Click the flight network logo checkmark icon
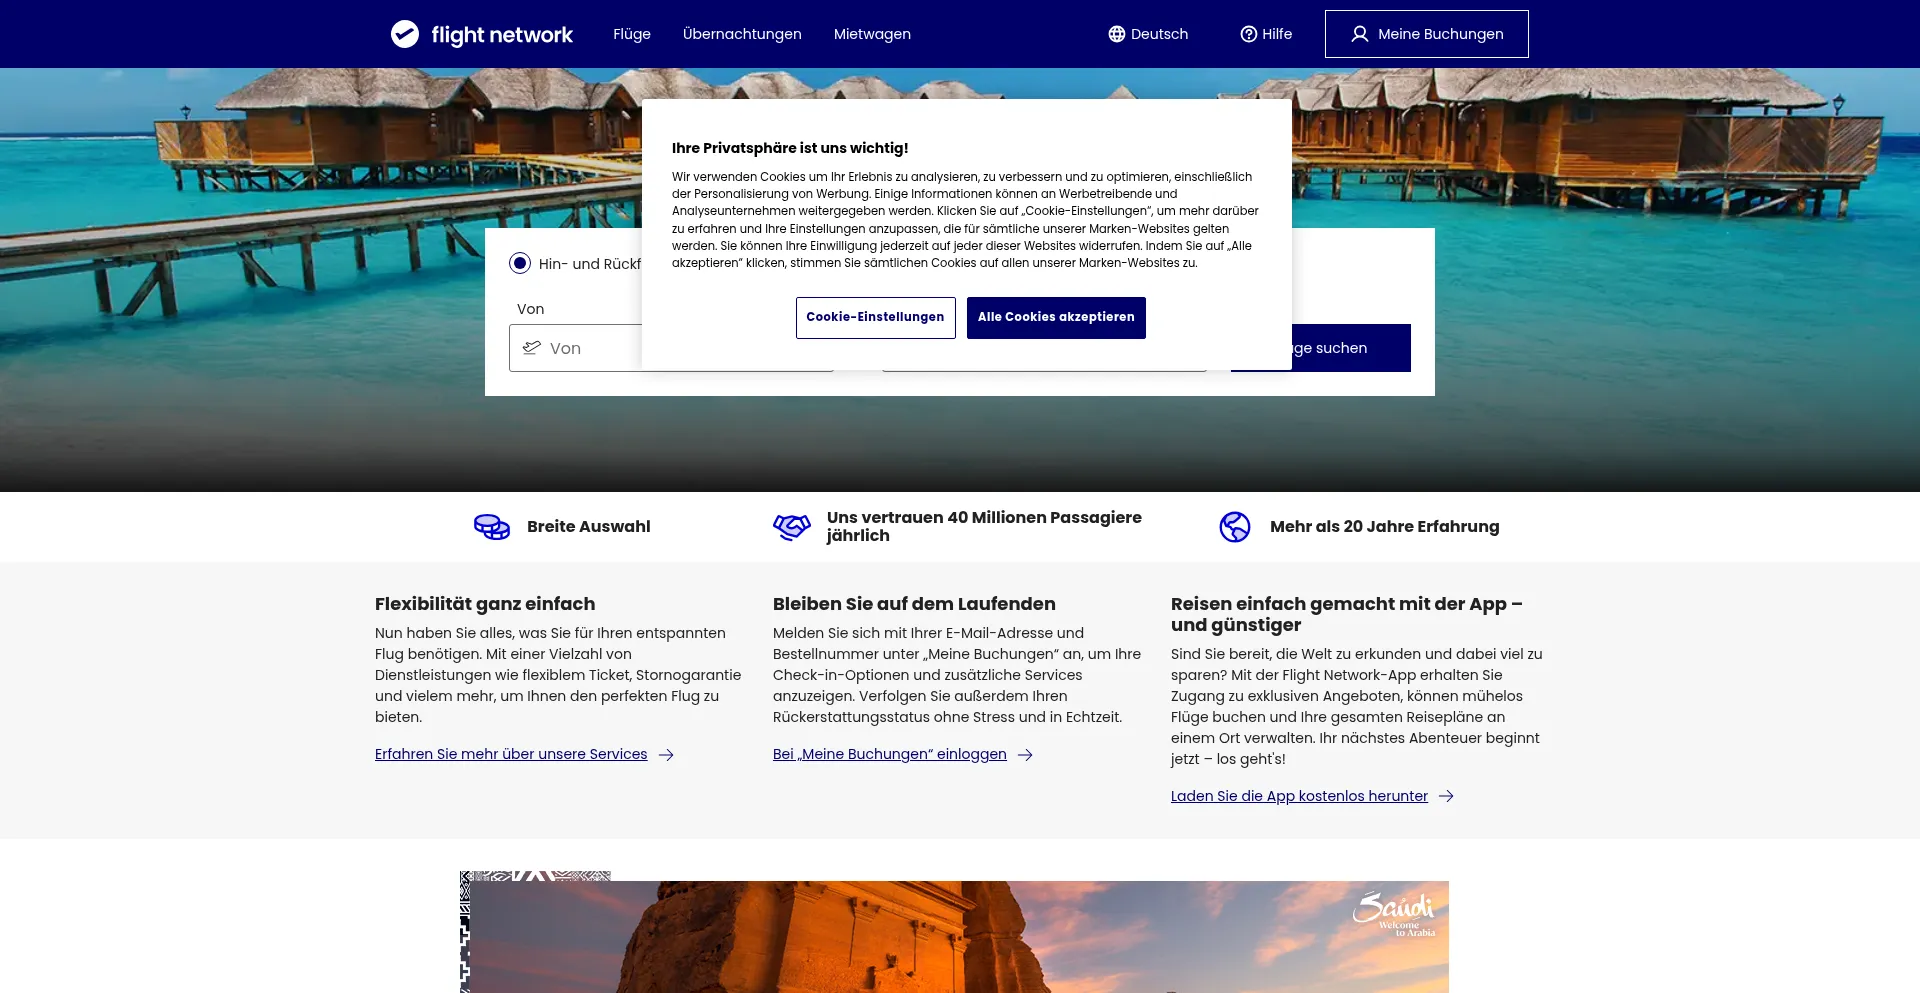This screenshot has width=1920, height=993. coord(405,34)
